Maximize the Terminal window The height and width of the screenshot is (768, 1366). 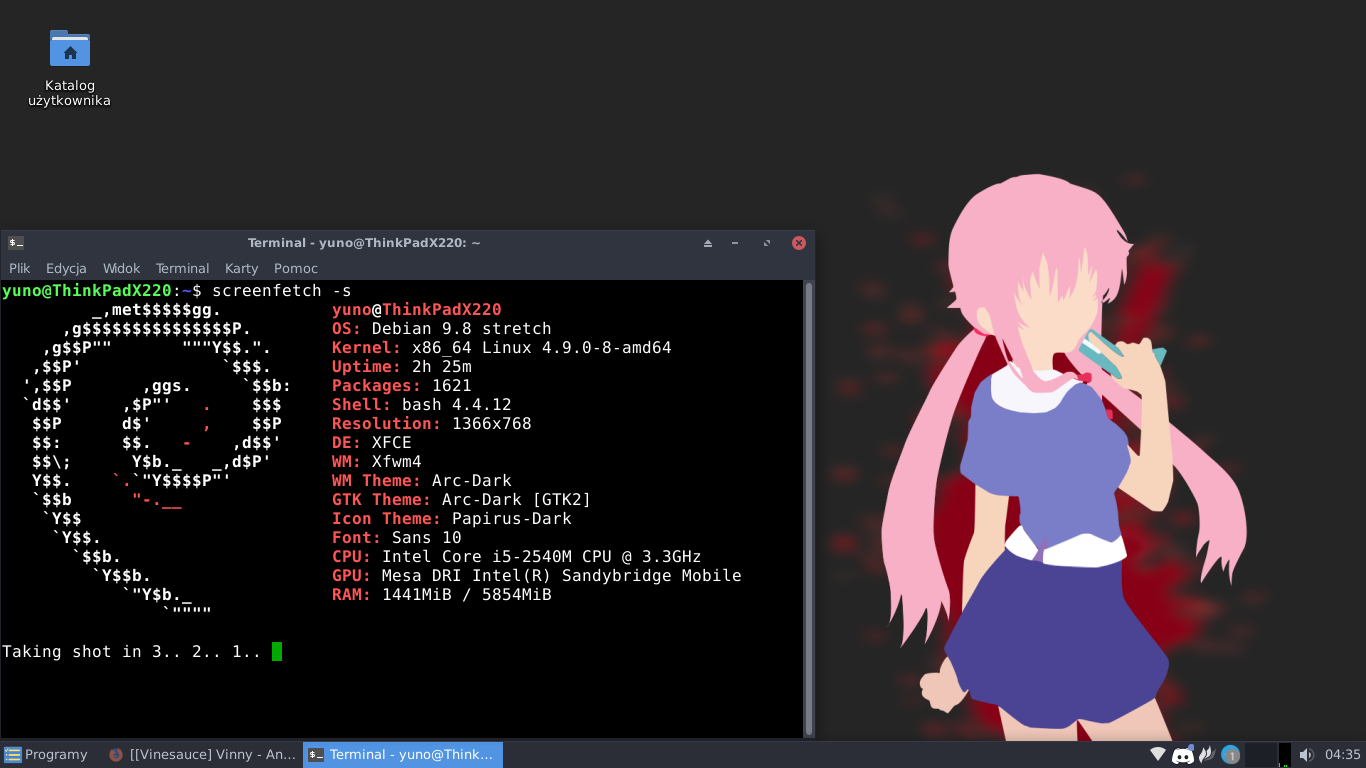[x=767, y=243]
